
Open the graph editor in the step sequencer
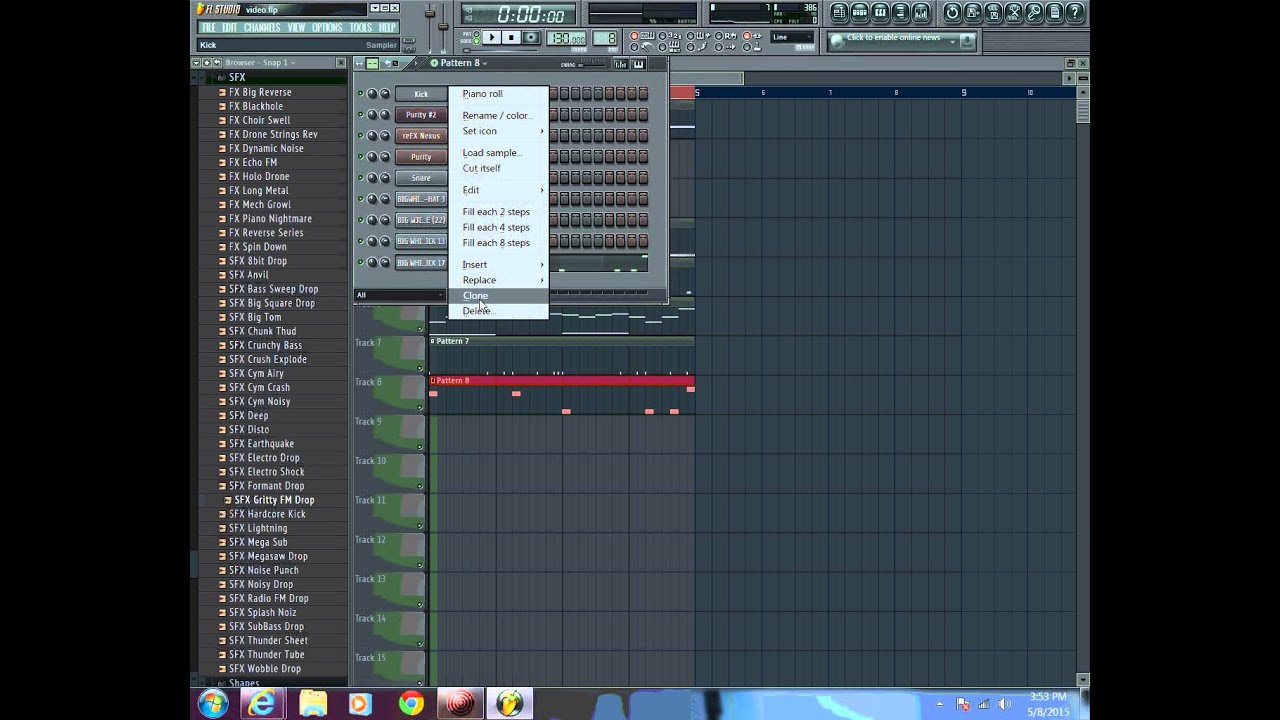tap(621, 64)
